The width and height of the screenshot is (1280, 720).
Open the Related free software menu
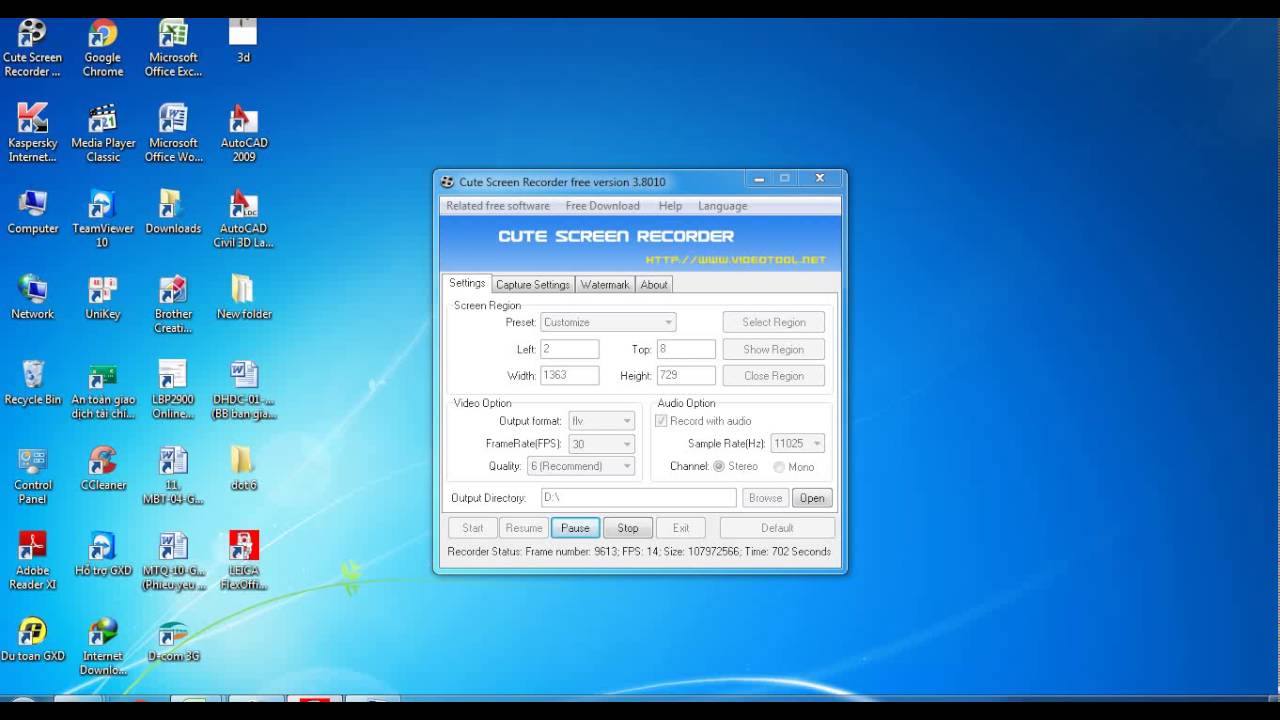(497, 206)
